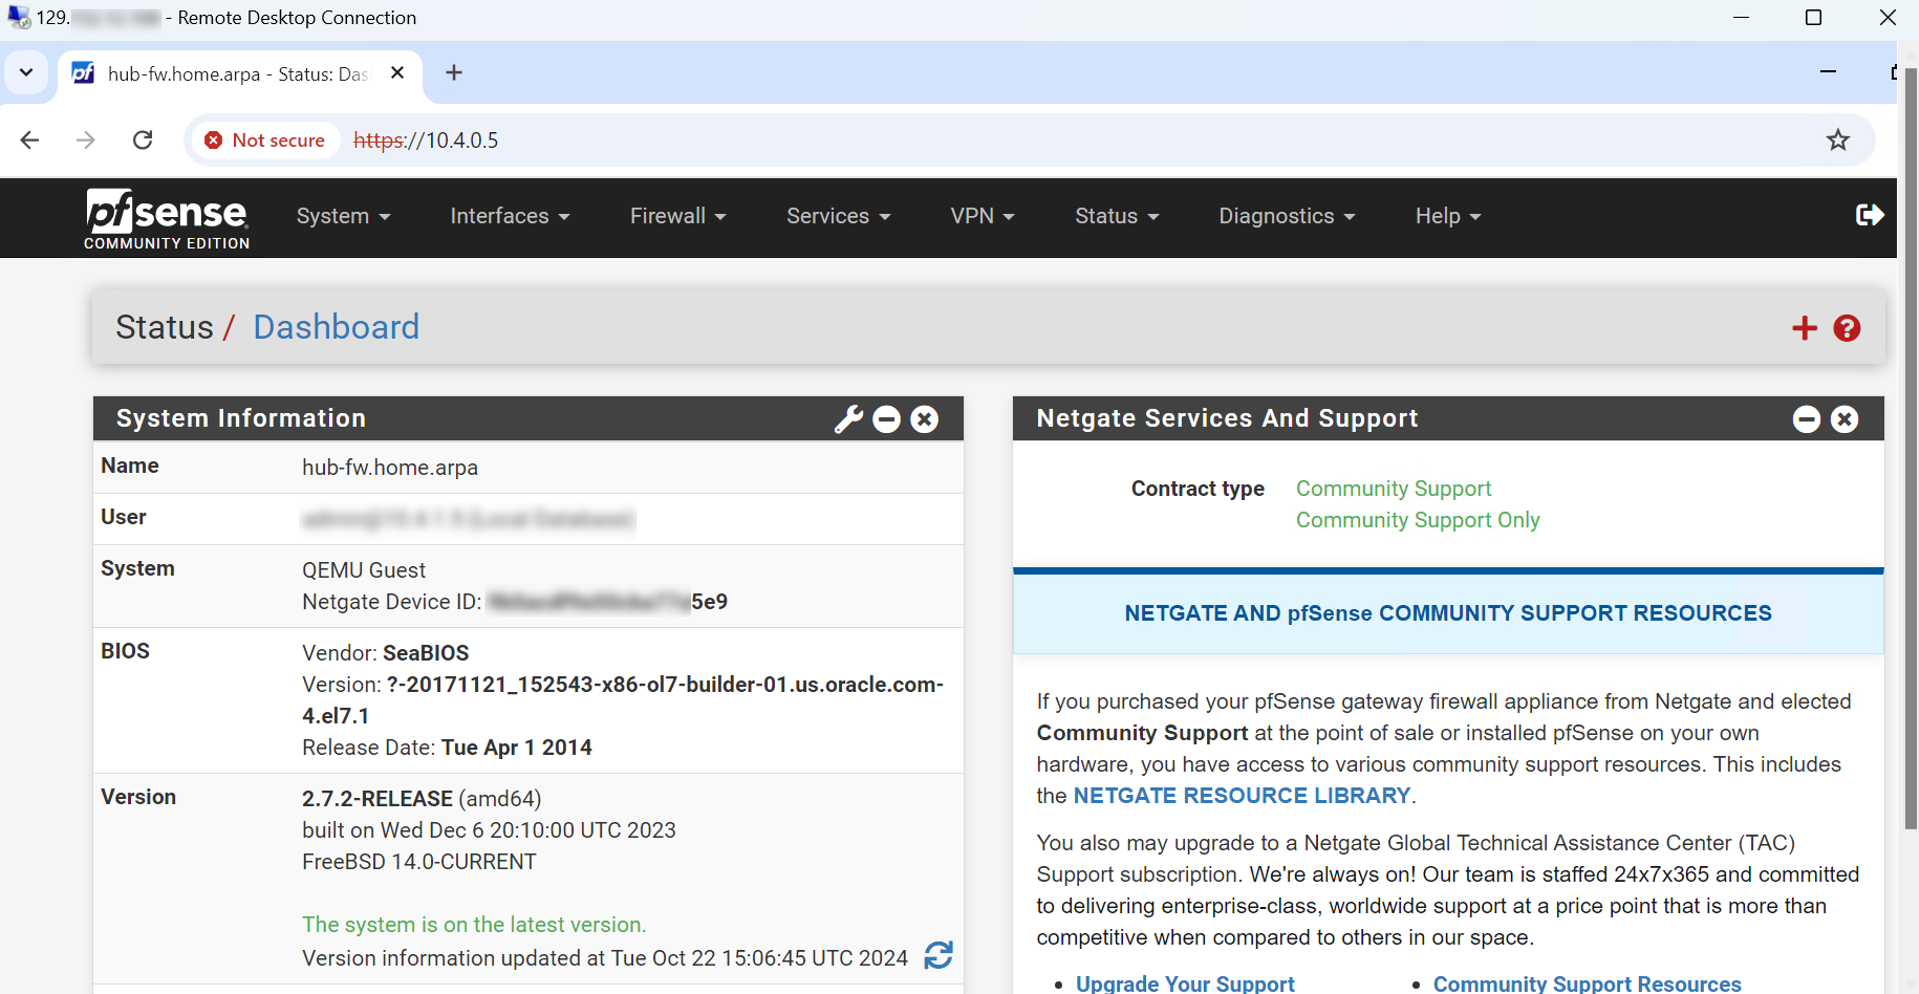This screenshot has width=1919, height=994.
Task: Click the Not secure site warning badge
Action: click(265, 140)
